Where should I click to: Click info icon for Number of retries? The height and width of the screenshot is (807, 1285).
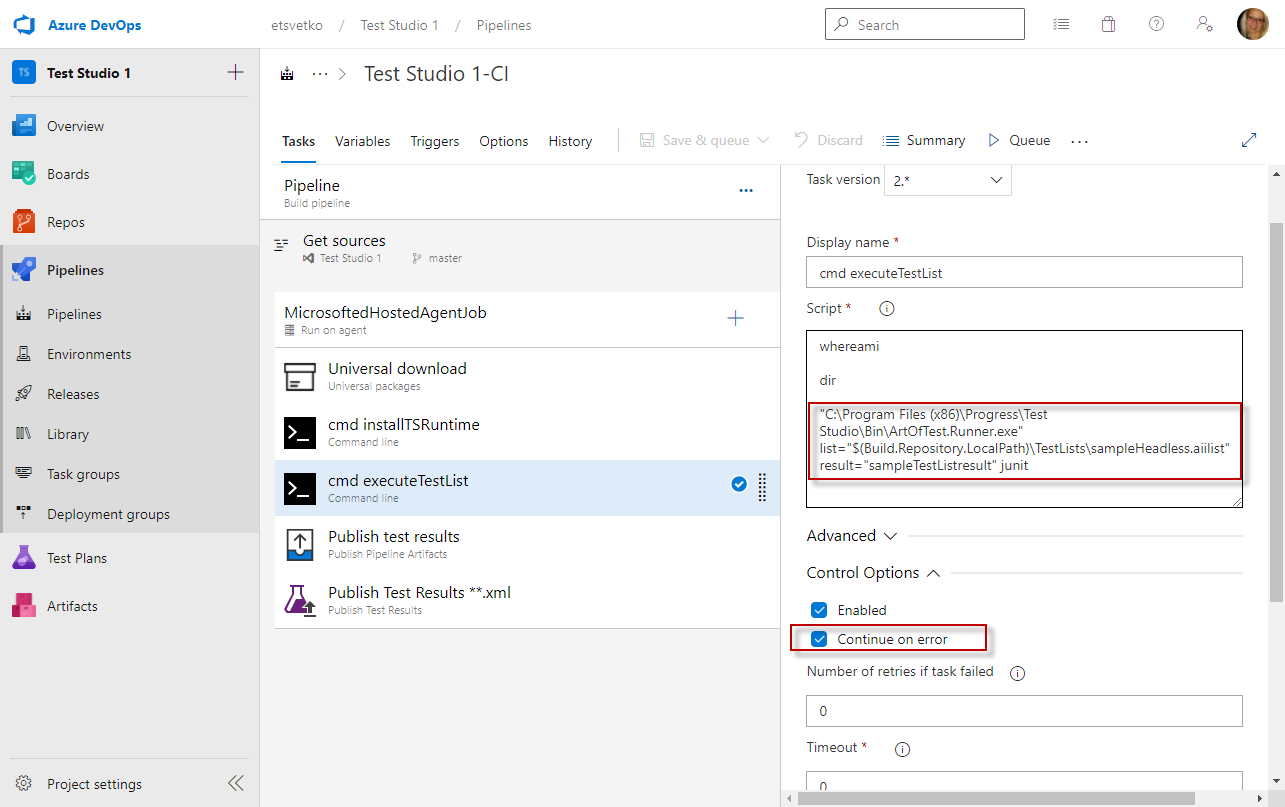[x=1018, y=673]
